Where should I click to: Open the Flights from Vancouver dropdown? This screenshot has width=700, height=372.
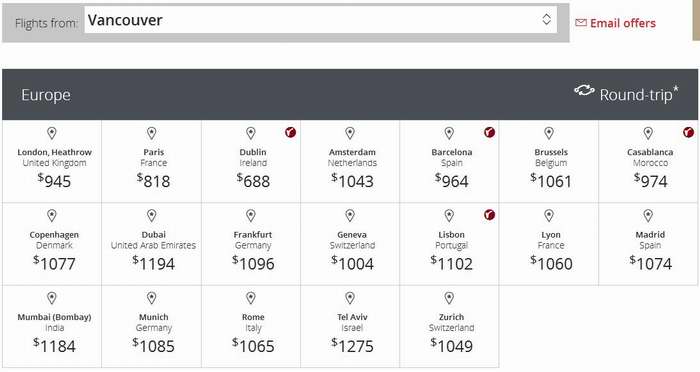(321, 20)
